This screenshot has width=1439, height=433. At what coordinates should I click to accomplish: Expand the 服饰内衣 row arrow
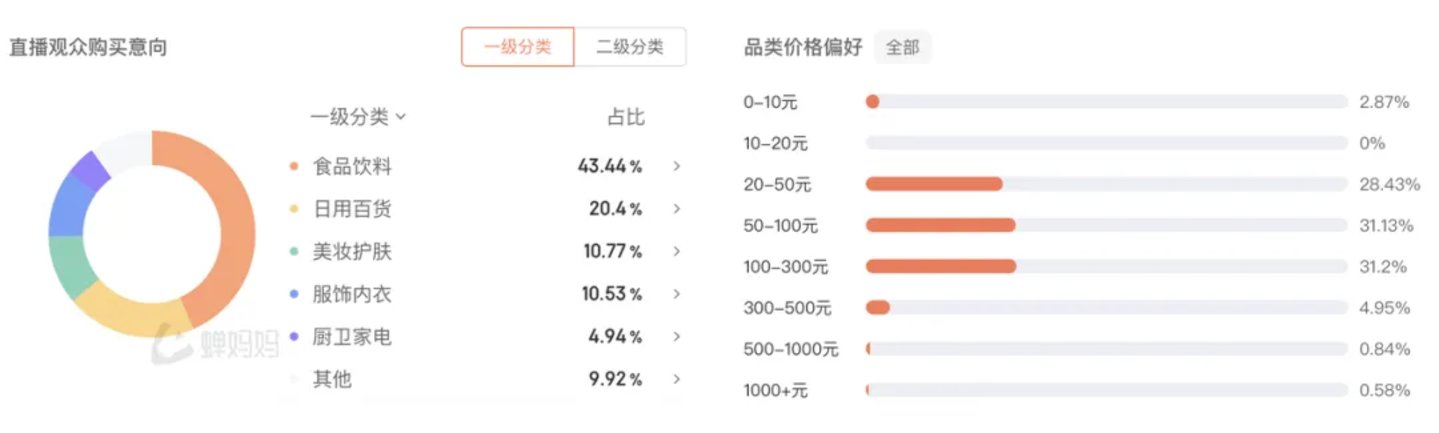[x=677, y=294]
